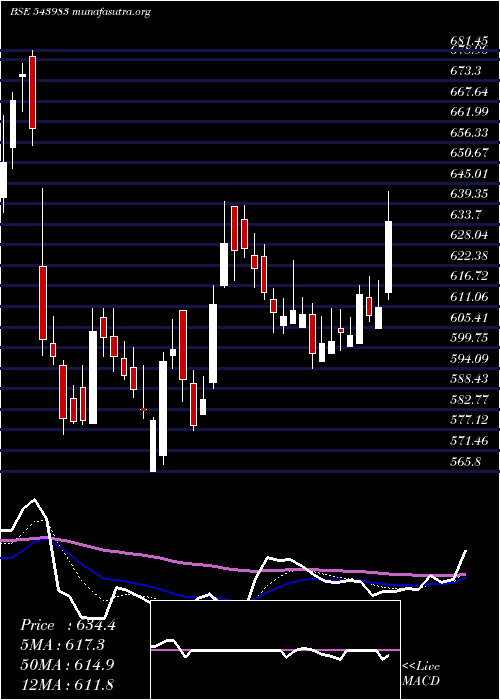This screenshot has height=700, width=500.
Task: Click the 565.8 price label
Action: click(466, 461)
